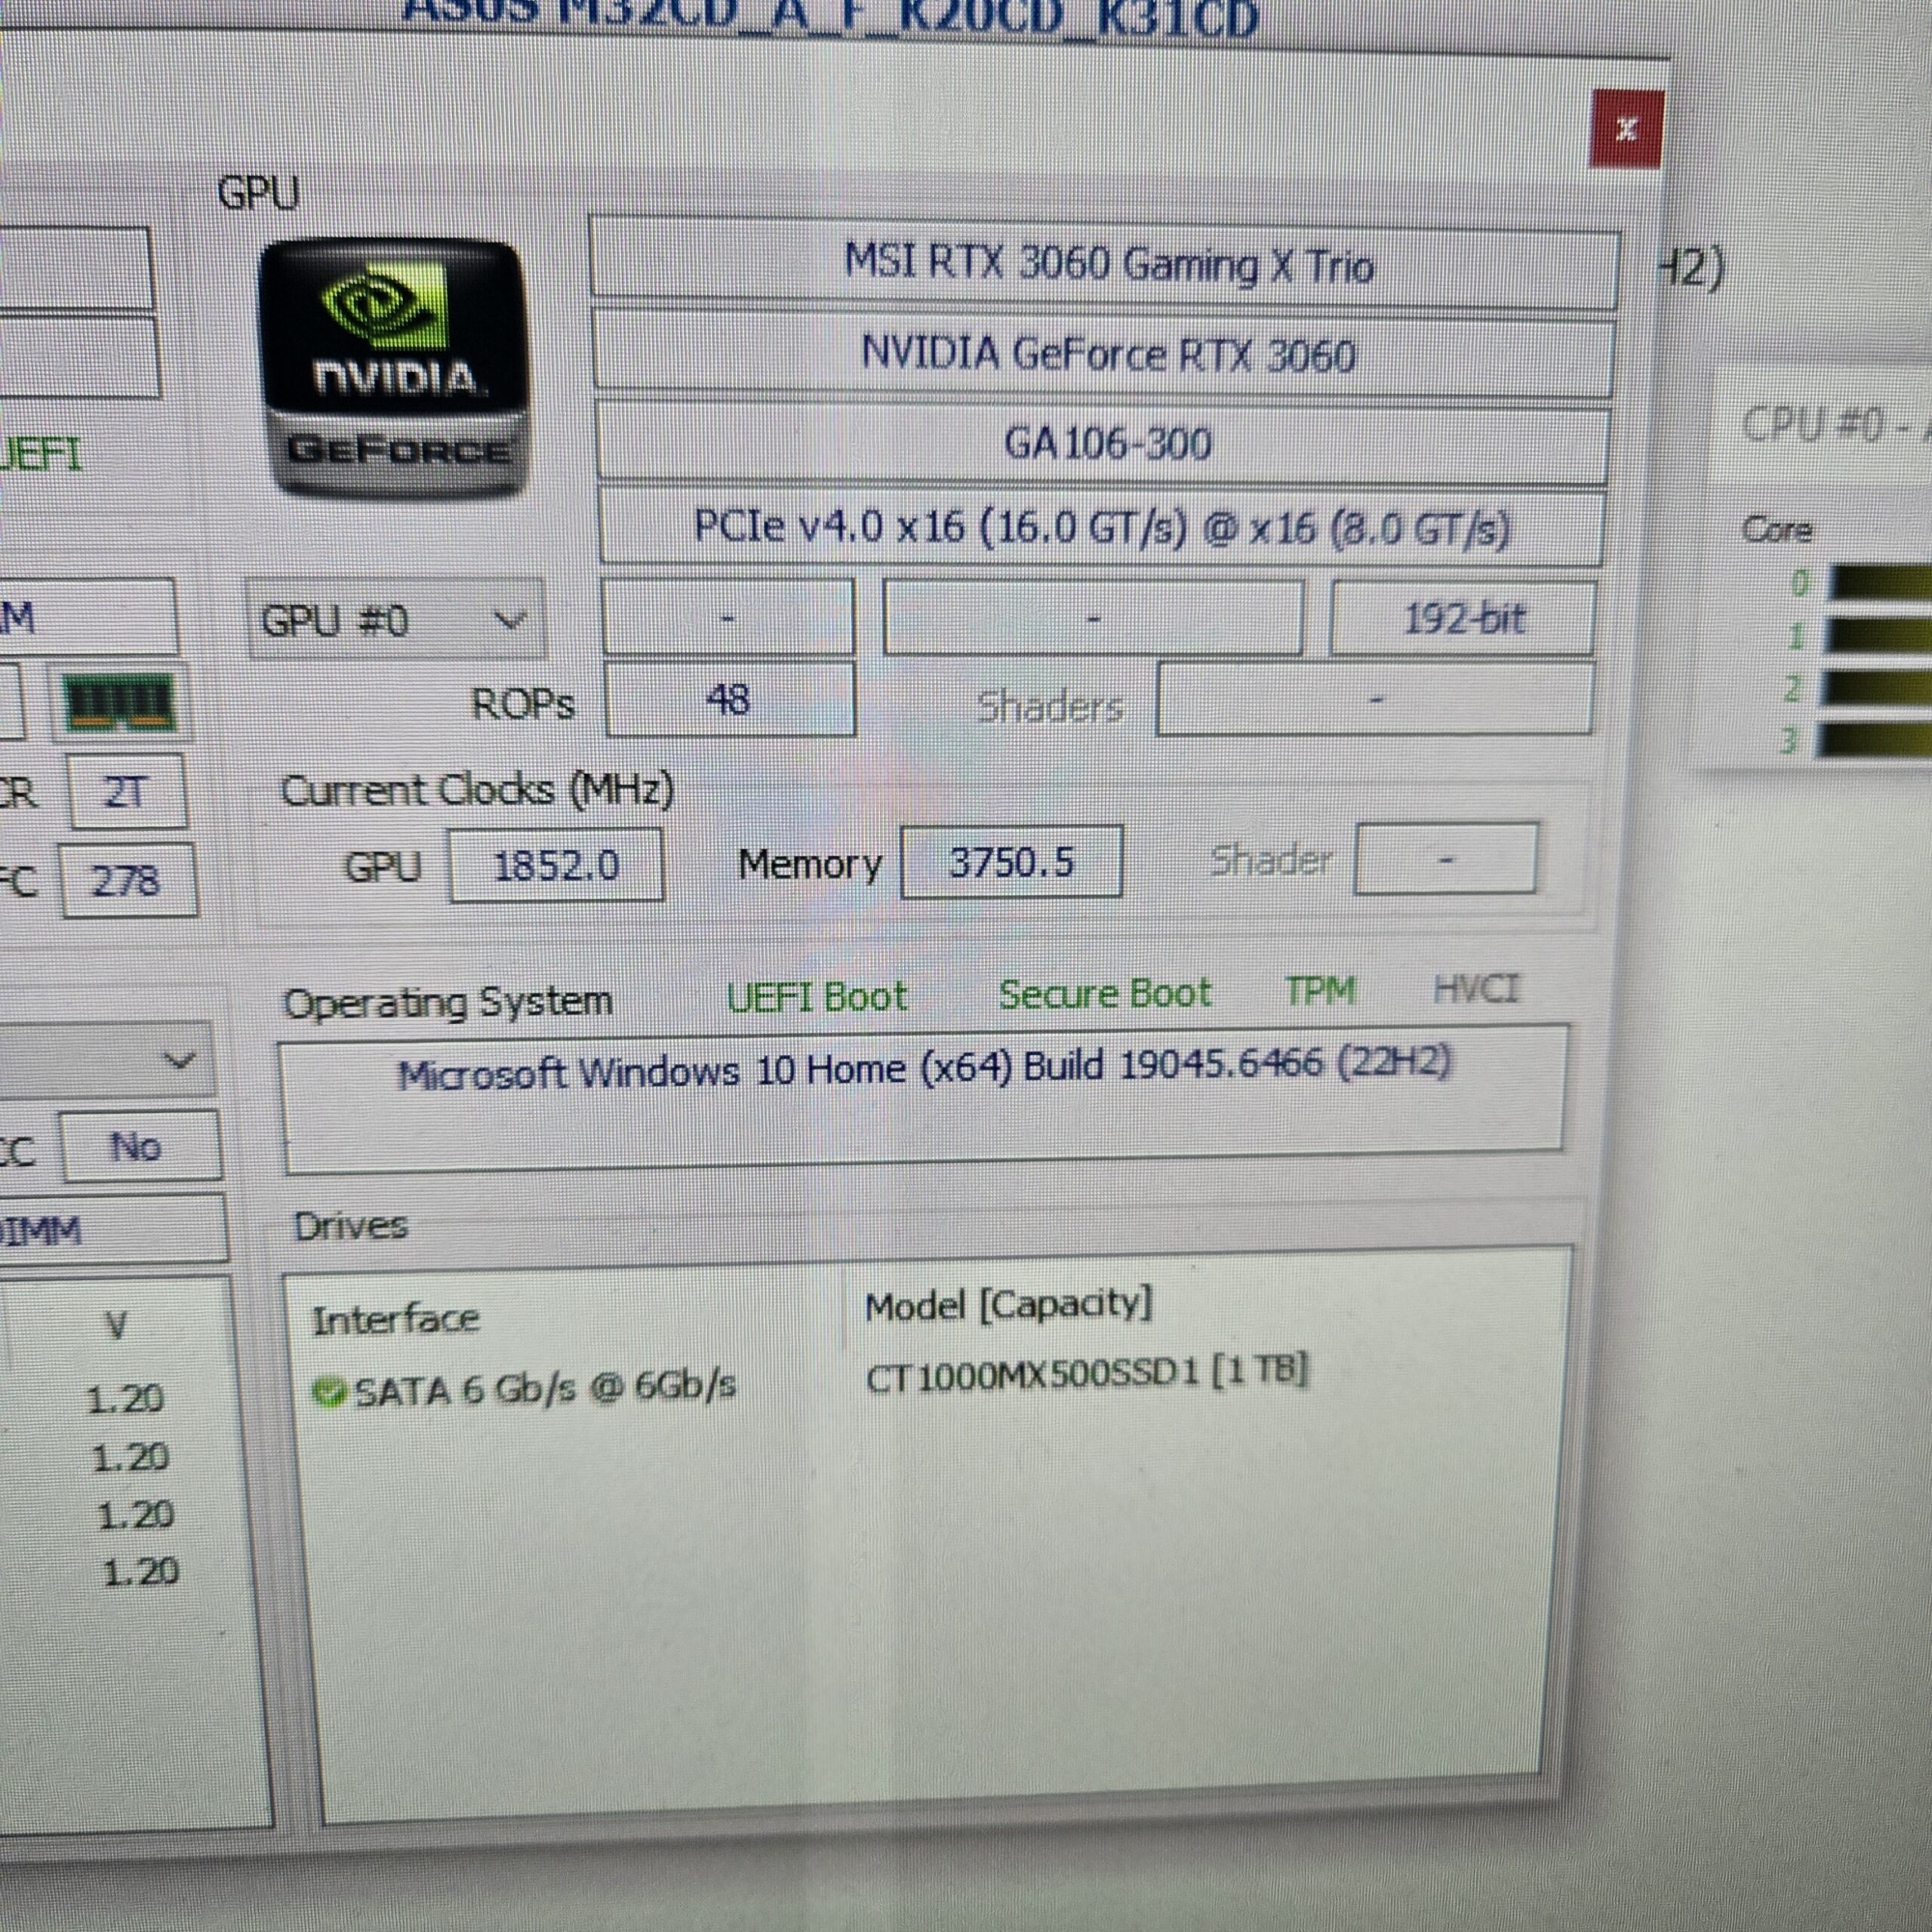Click the Model [Capacity] column header

pyautogui.click(x=1008, y=1304)
